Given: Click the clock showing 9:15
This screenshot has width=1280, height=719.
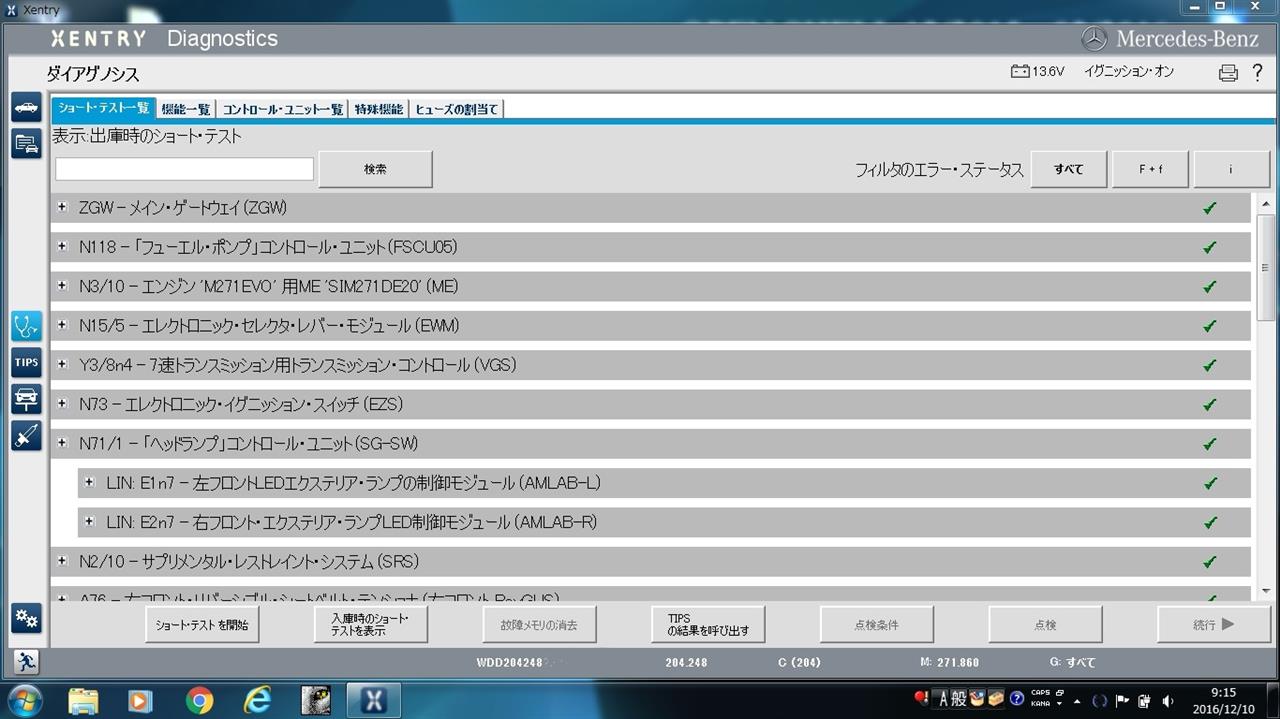Looking at the screenshot, I should [x=1223, y=692].
